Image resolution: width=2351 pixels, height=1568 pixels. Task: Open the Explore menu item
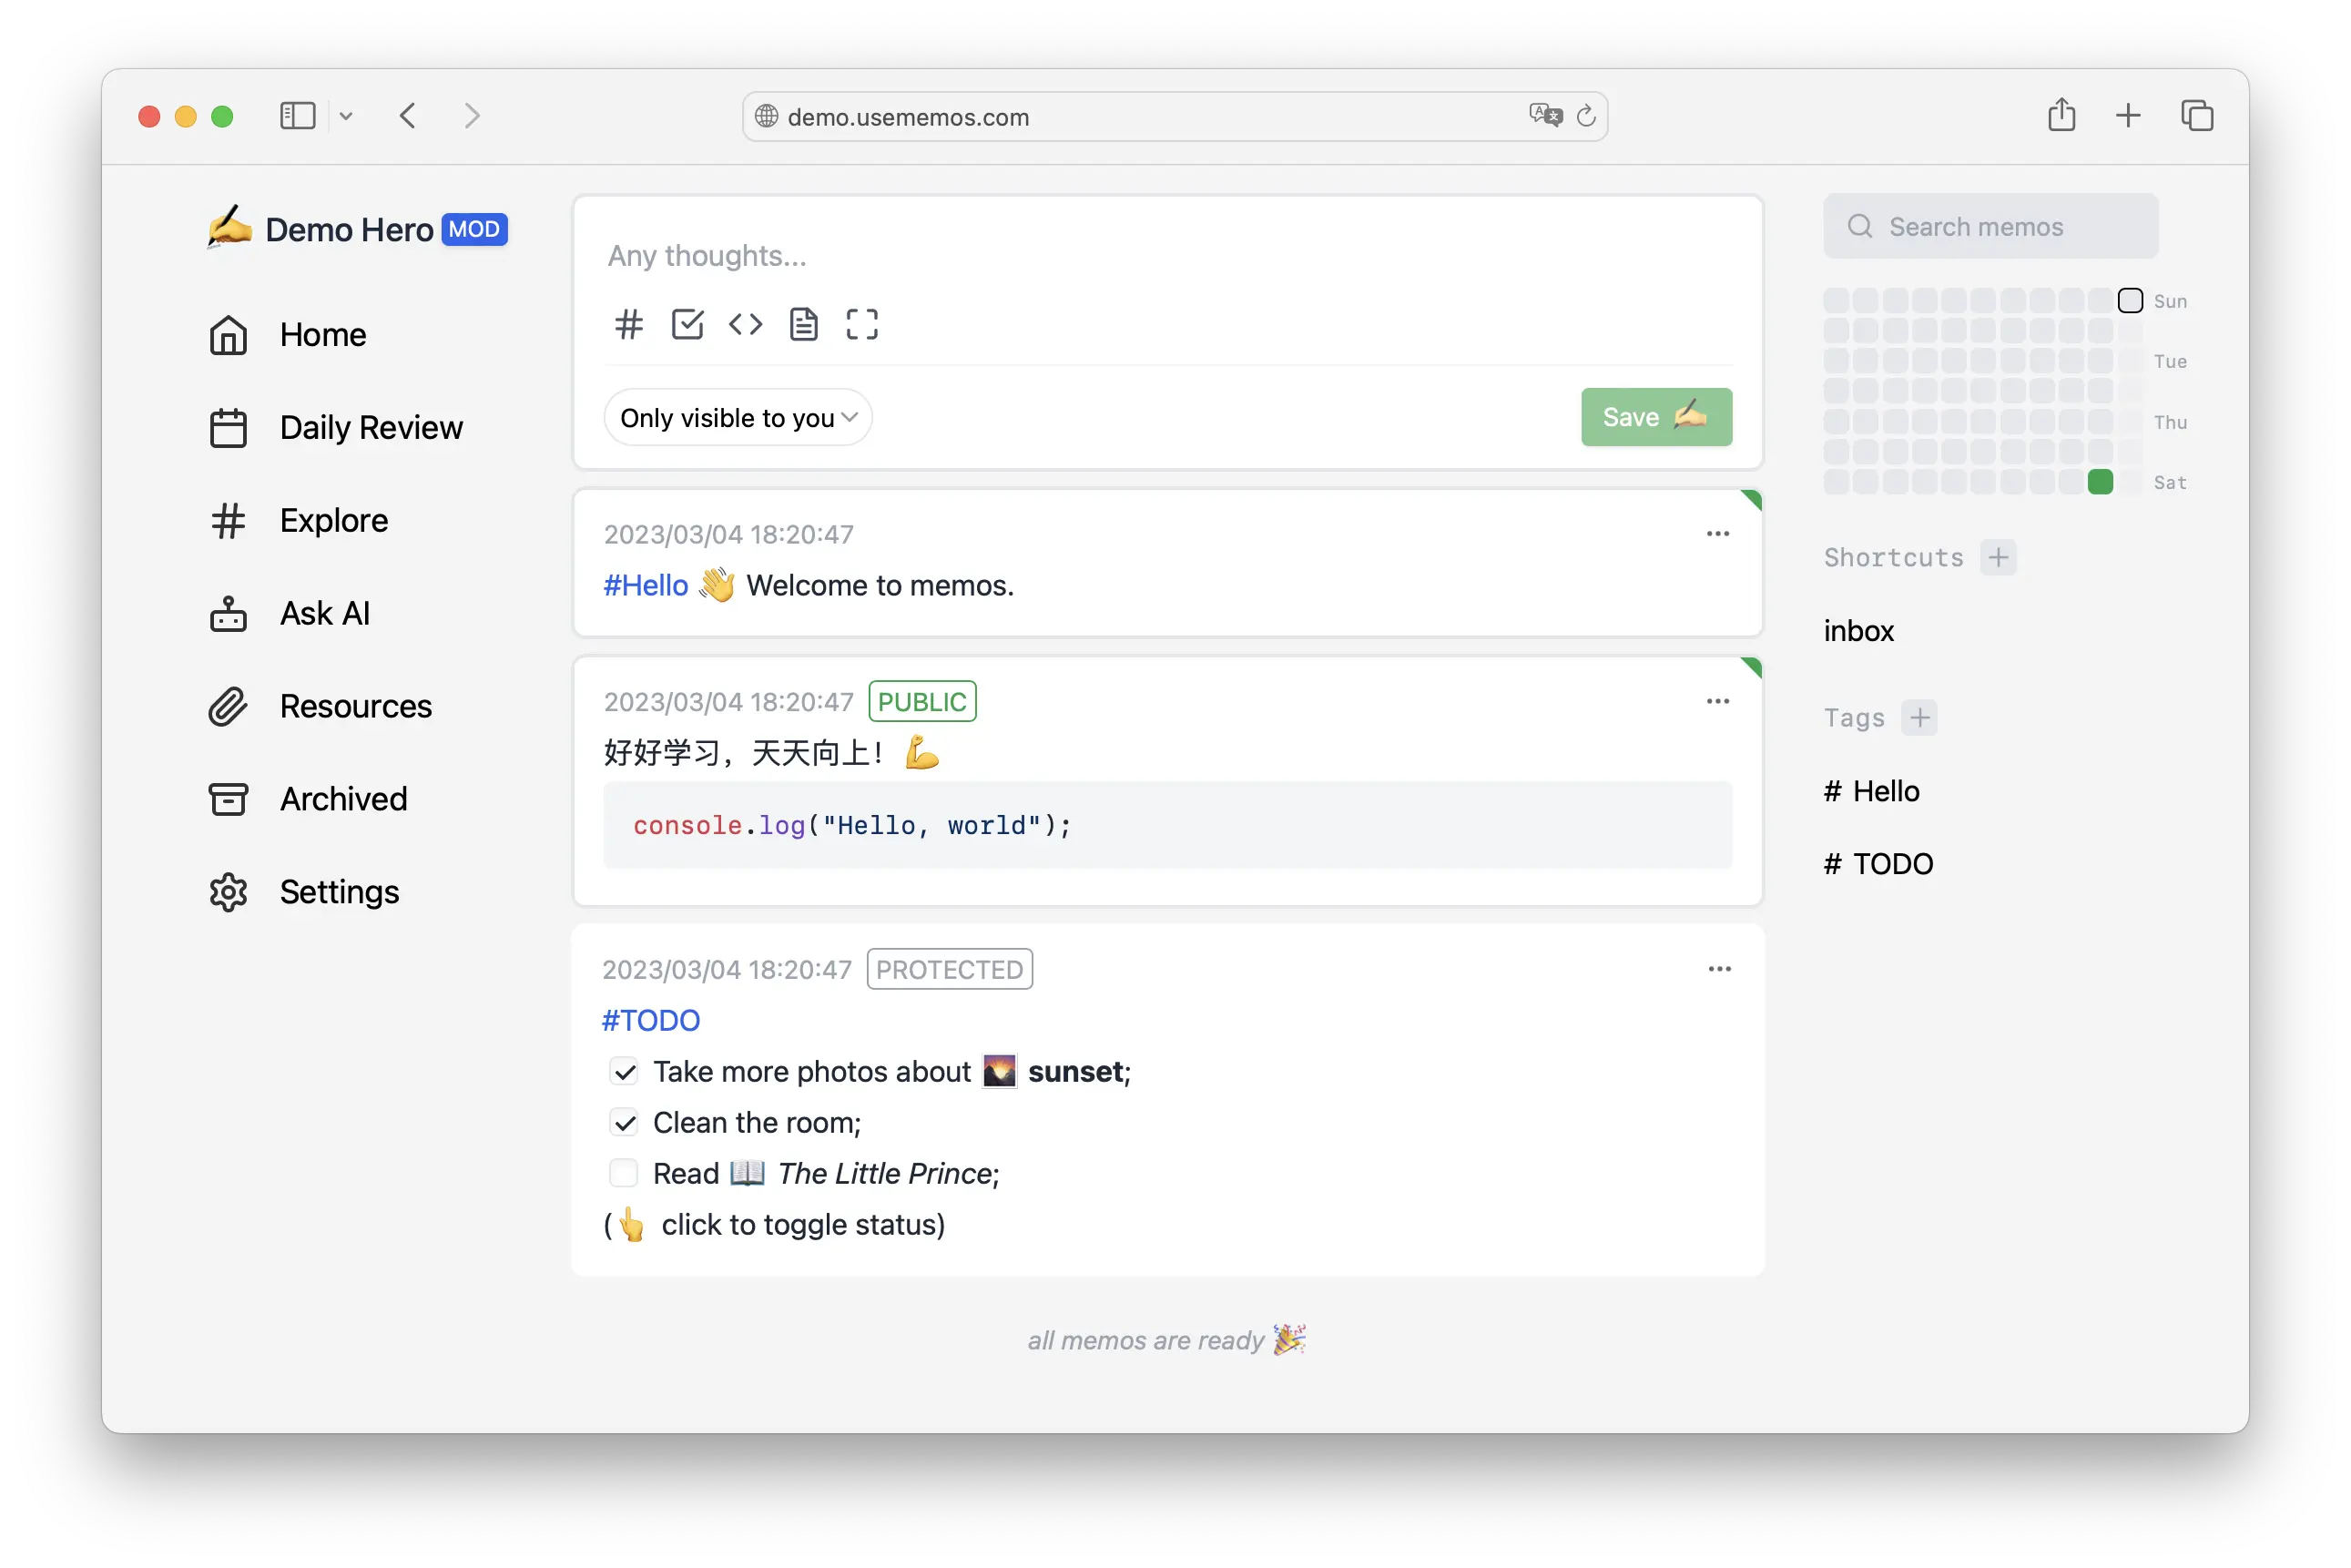tap(334, 520)
